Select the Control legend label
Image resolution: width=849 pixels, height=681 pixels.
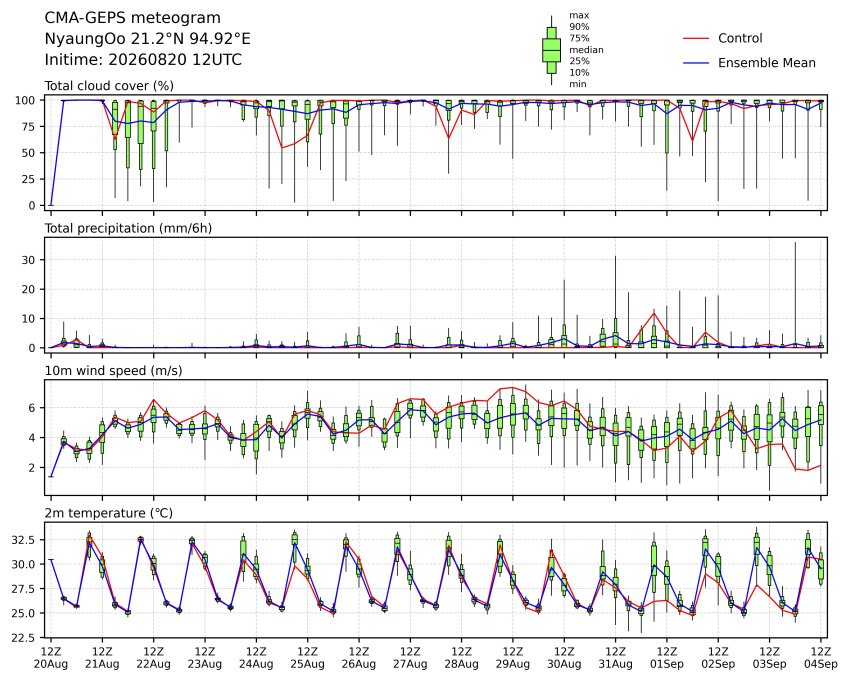[x=740, y=38]
